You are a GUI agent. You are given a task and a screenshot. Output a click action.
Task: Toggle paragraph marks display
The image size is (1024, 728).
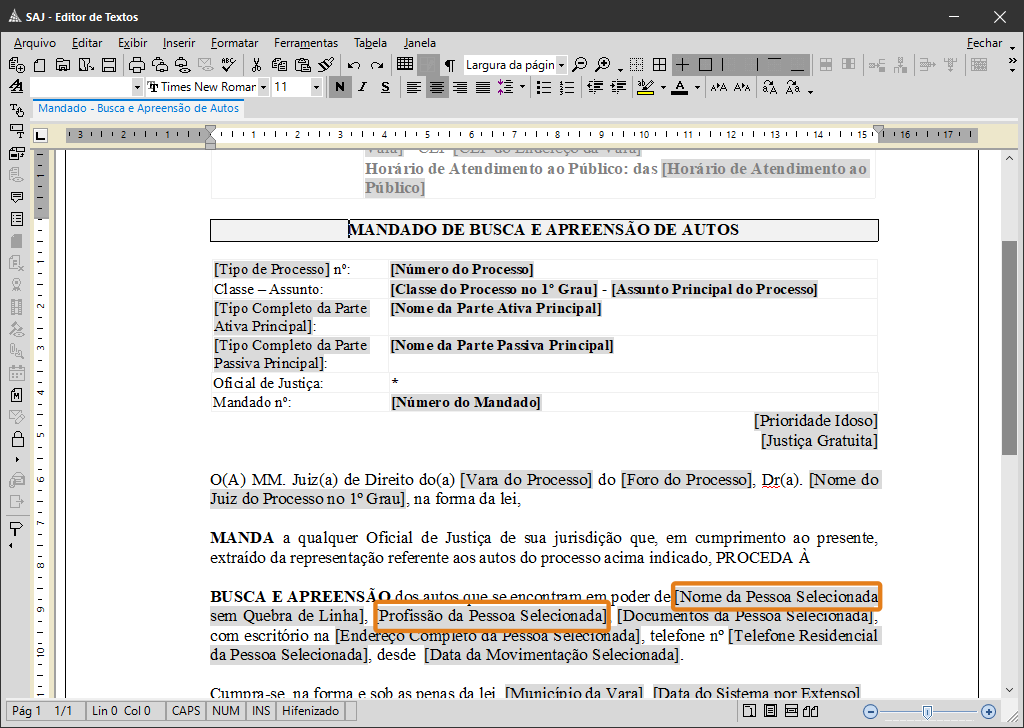point(450,65)
